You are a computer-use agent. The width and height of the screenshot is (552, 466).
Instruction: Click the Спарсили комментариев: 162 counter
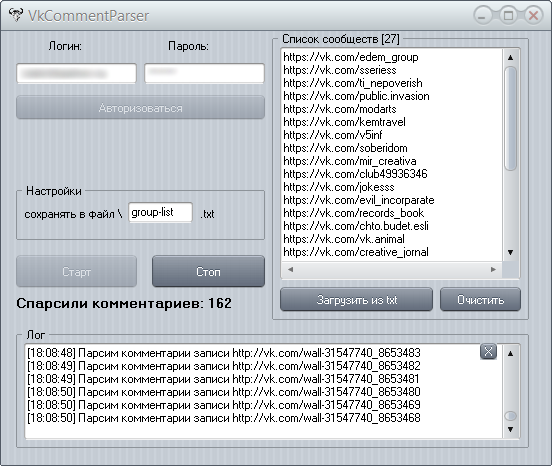coord(124,303)
